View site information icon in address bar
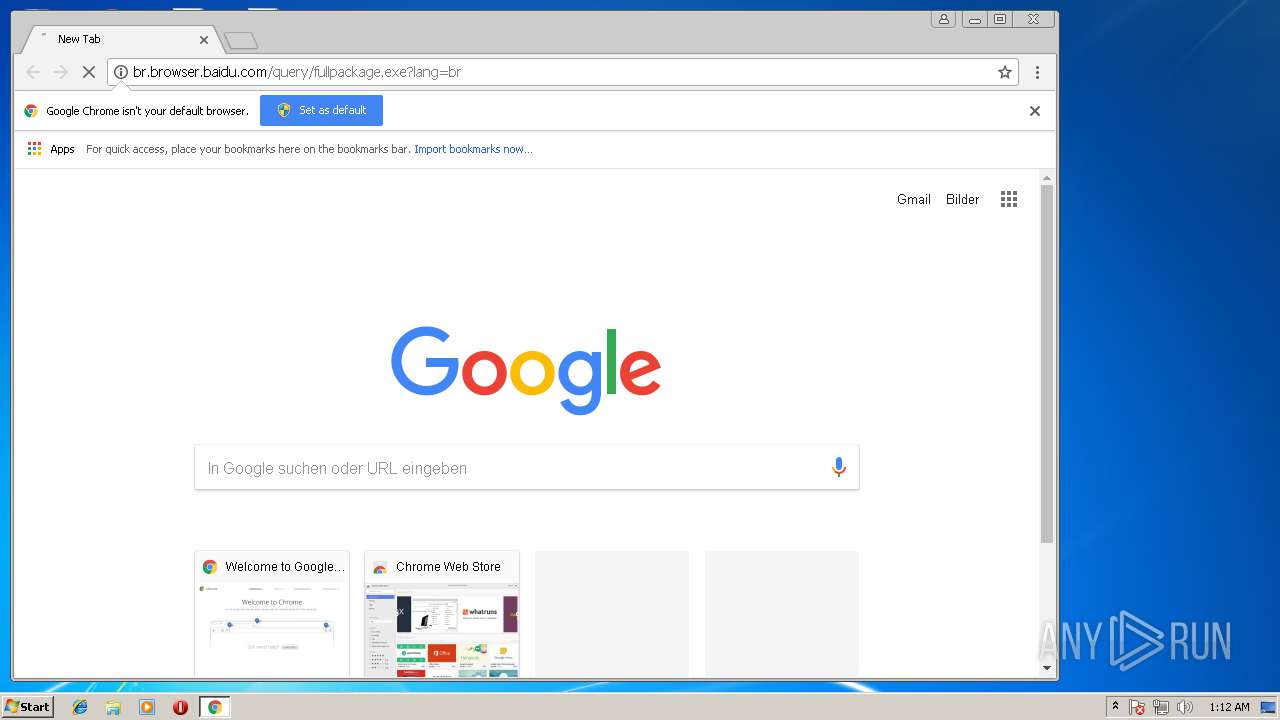This screenshot has width=1280, height=720. point(120,72)
